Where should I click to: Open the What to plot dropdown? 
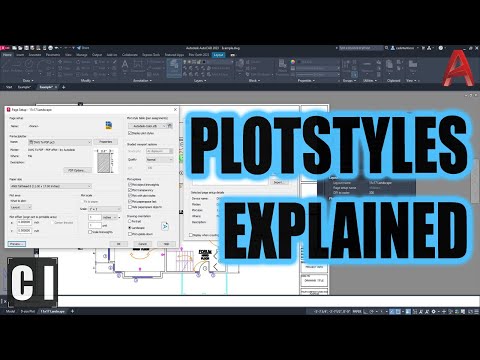coord(21,207)
